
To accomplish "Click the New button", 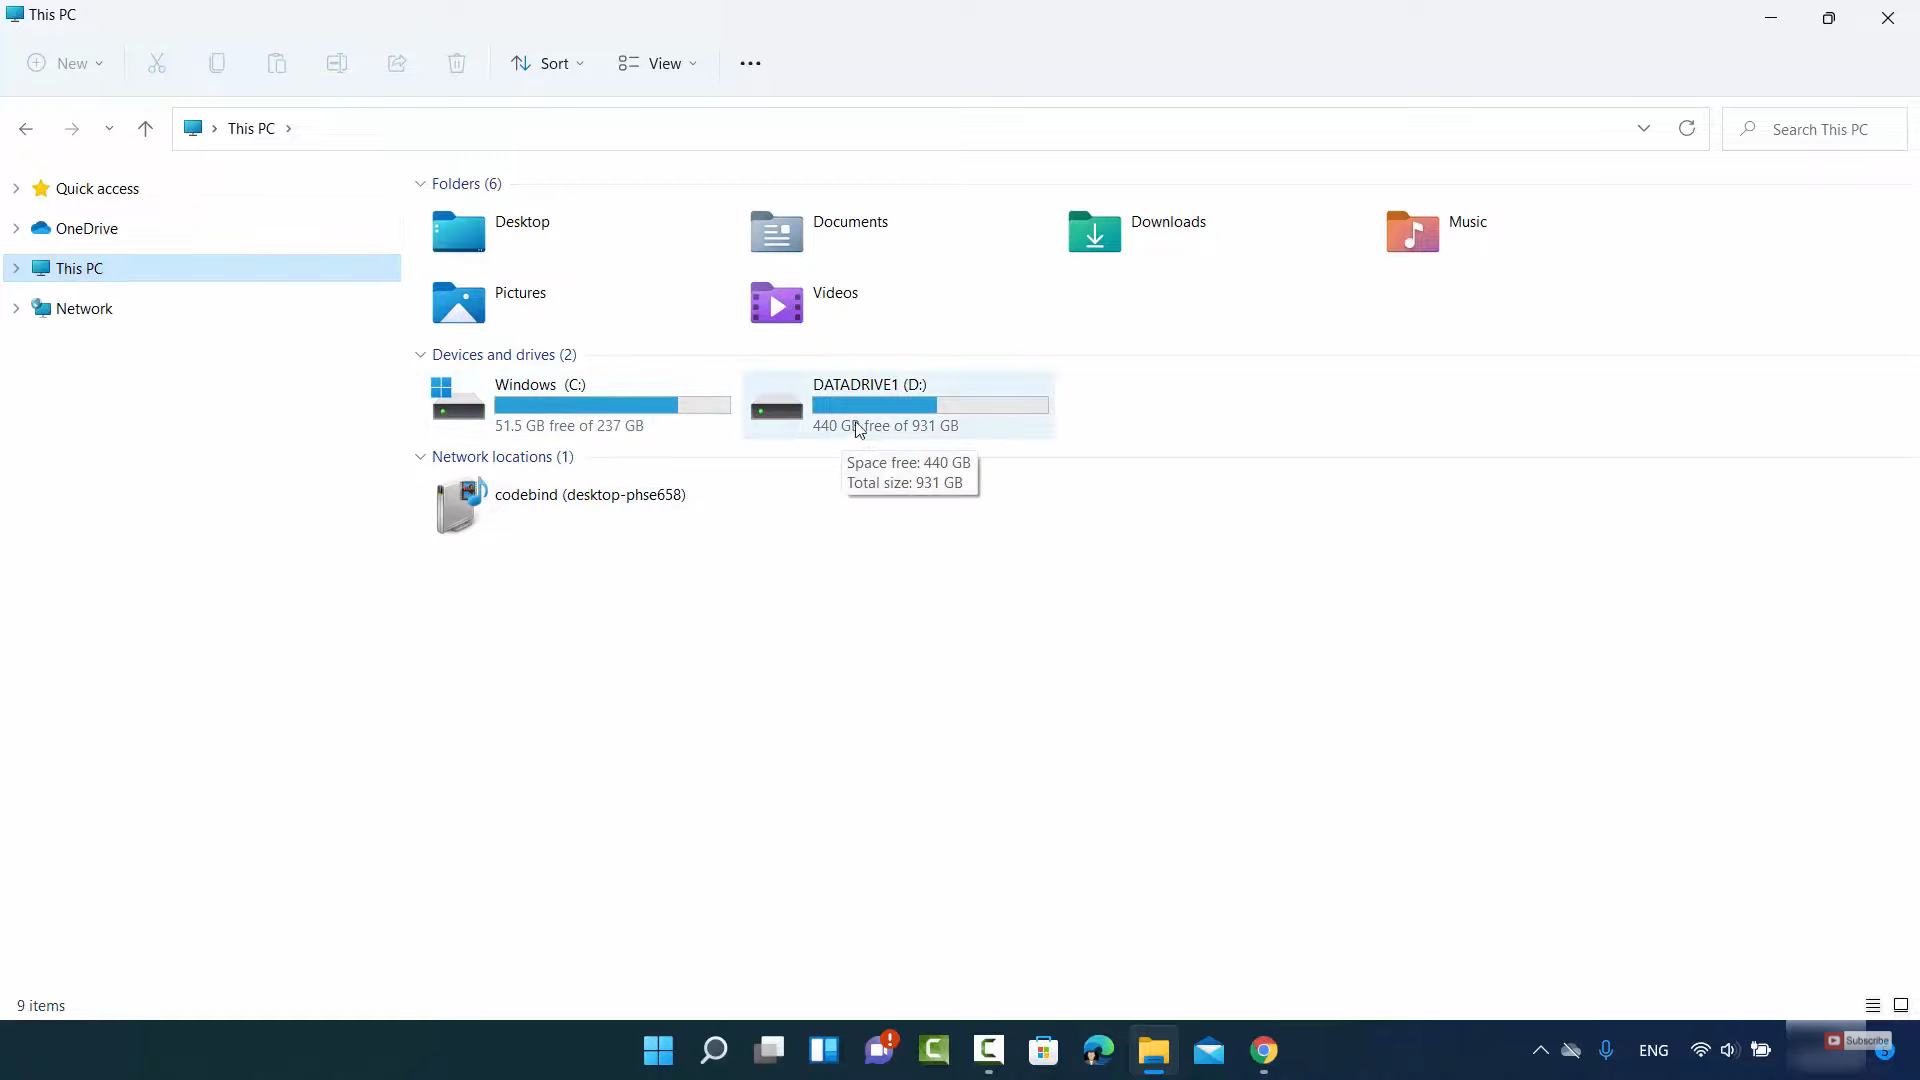I will click(65, 63).
